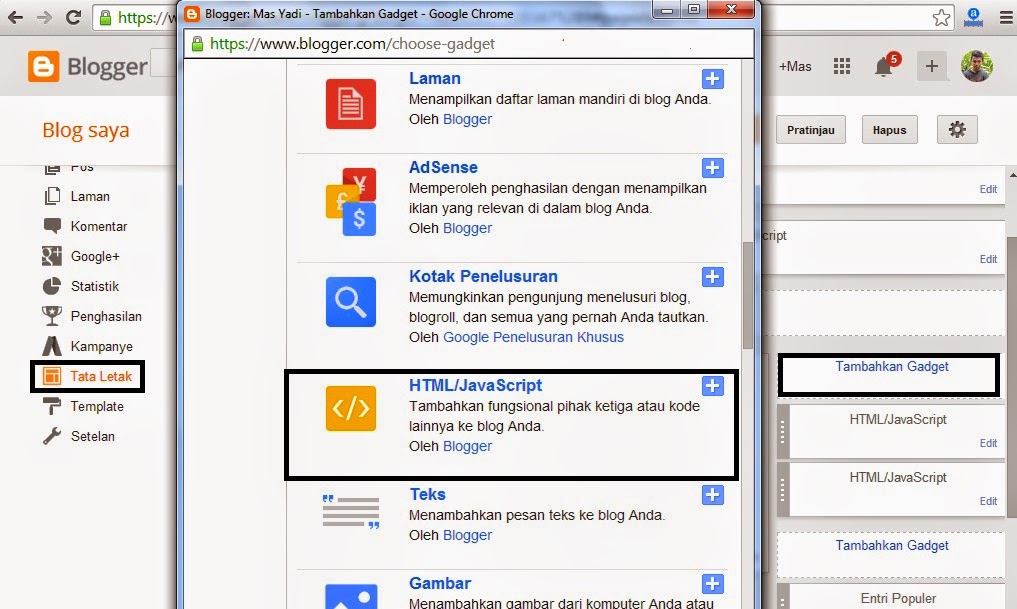This screenshot has height=609, width=1017.
Task: Click Blog saya heading link
Action: [86, 130]
